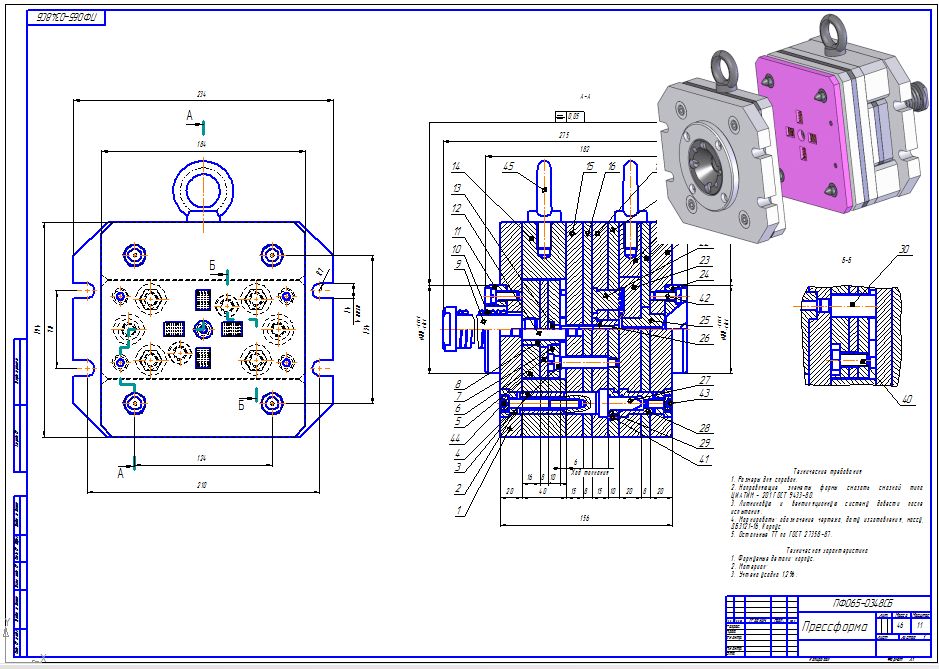Image resolution: width=939 pixels, height=669 pixels.
Task: Click part callout 13
Action: 457,189
